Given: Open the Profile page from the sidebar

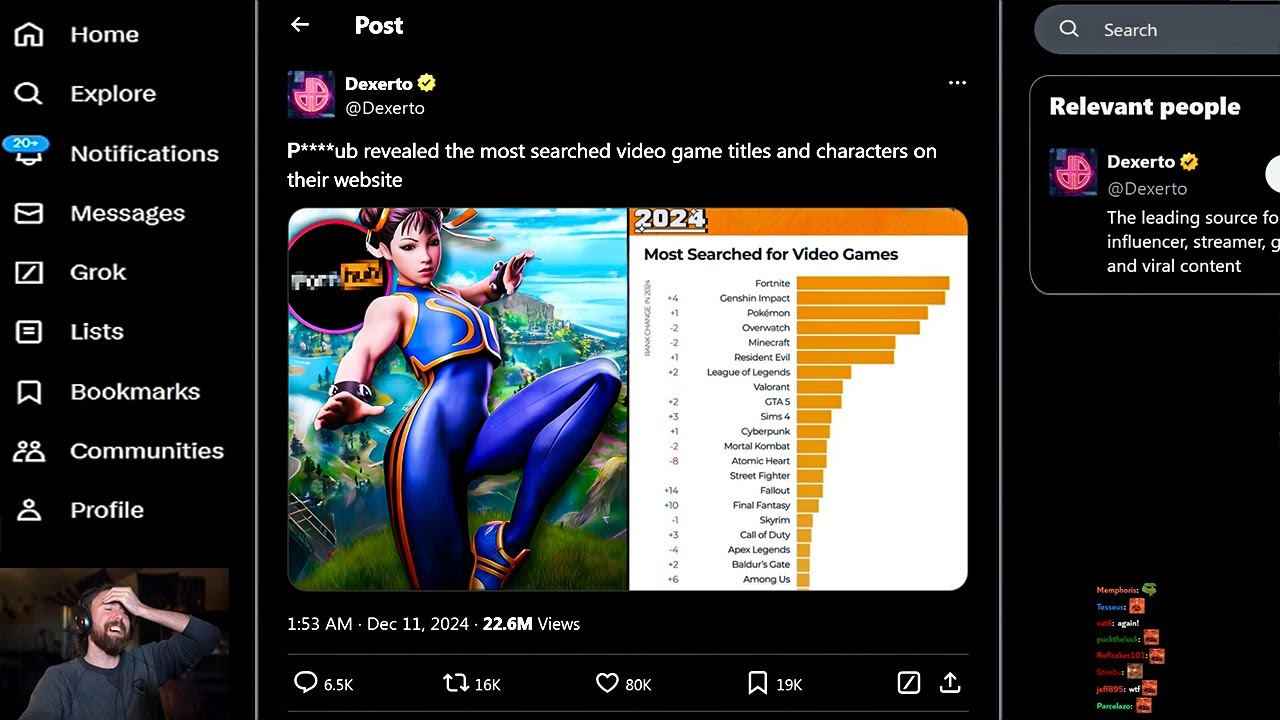Looking at the screenshot, I should point(79,510).
